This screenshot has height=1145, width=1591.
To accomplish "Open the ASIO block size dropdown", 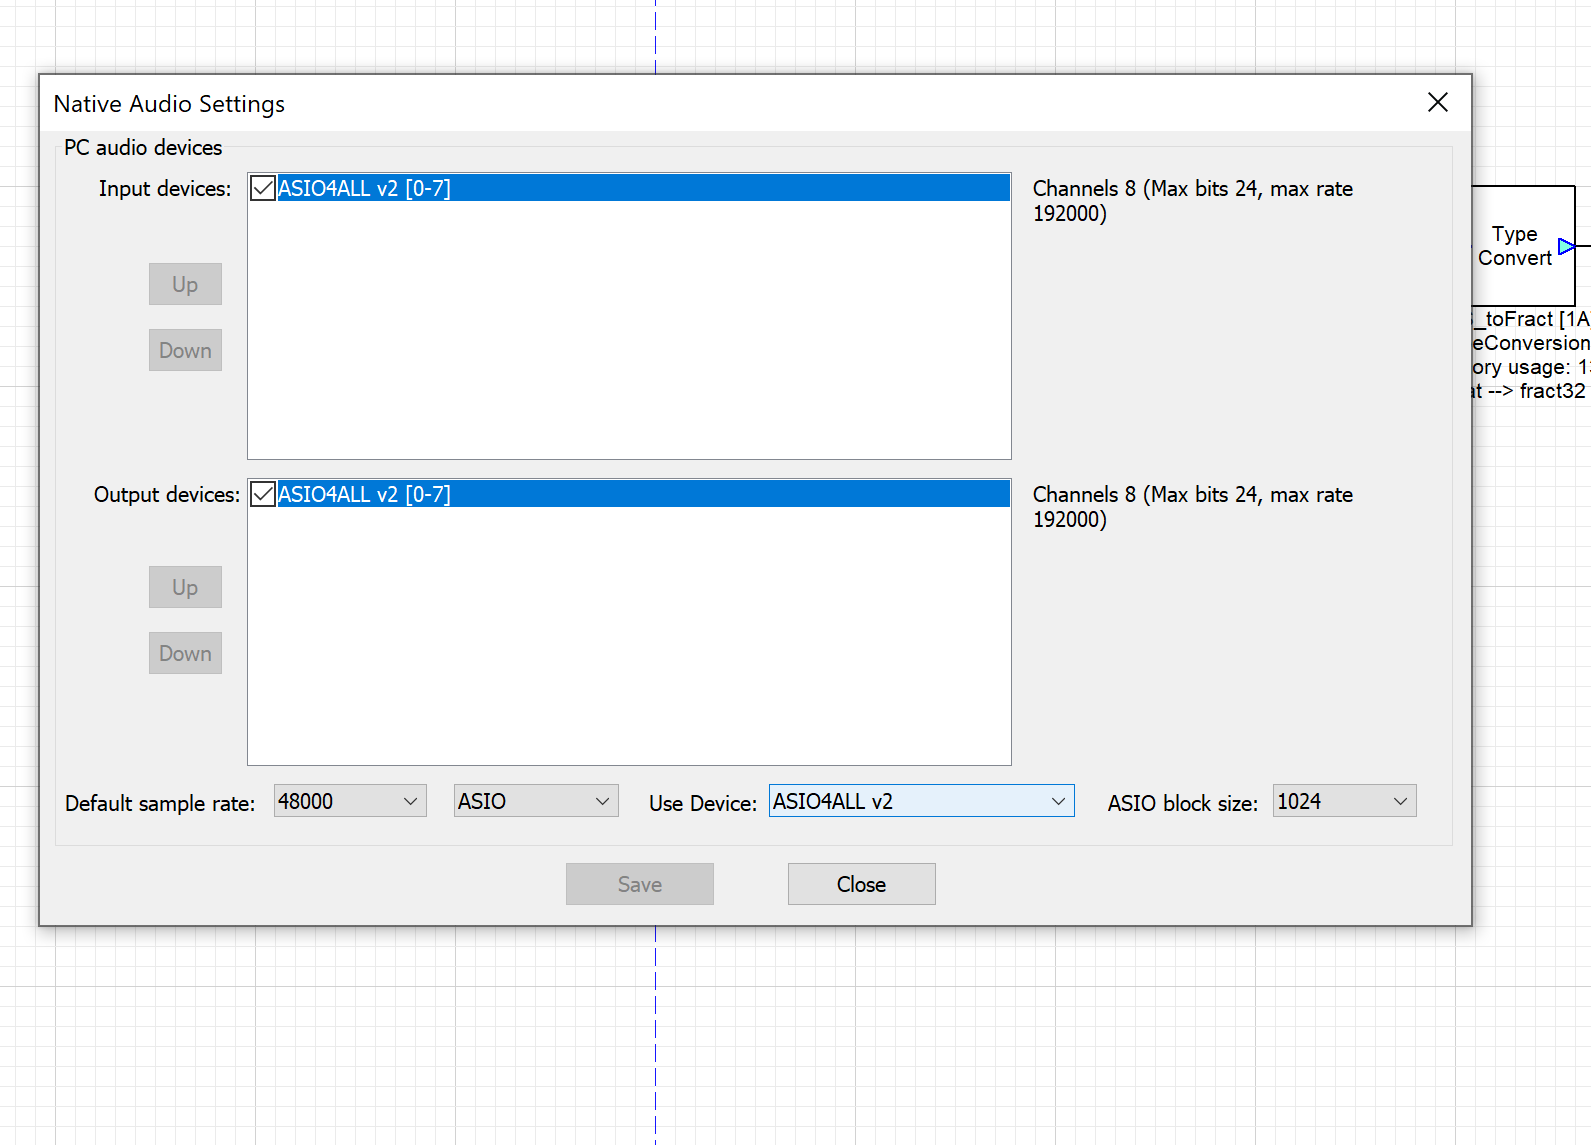I will click(x=1343, y=801).
